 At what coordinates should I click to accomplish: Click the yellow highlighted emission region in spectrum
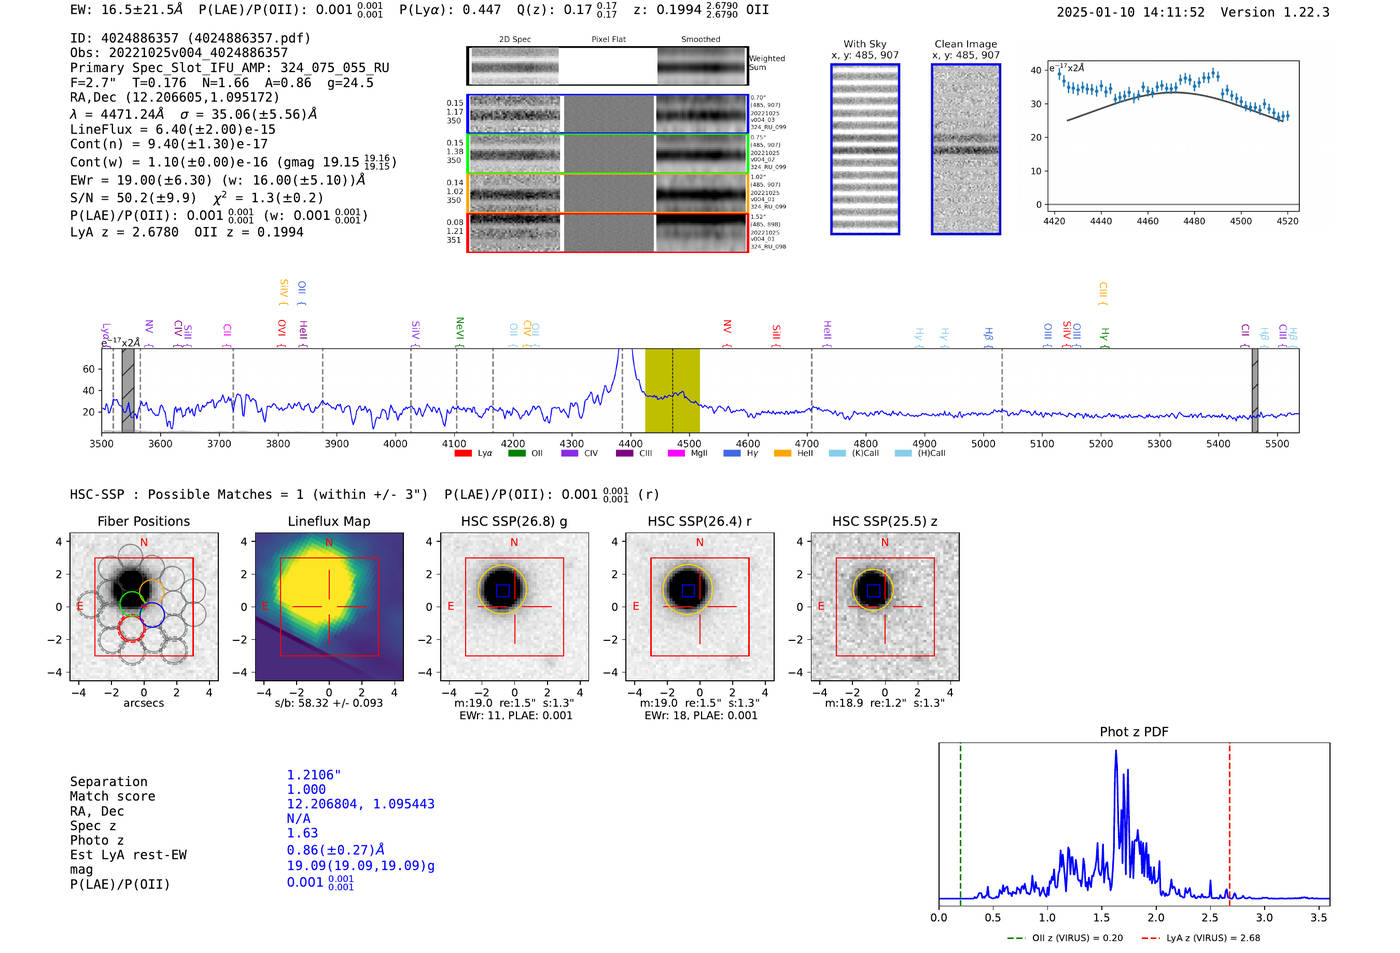pyautogui.click(x=672, y=390)
